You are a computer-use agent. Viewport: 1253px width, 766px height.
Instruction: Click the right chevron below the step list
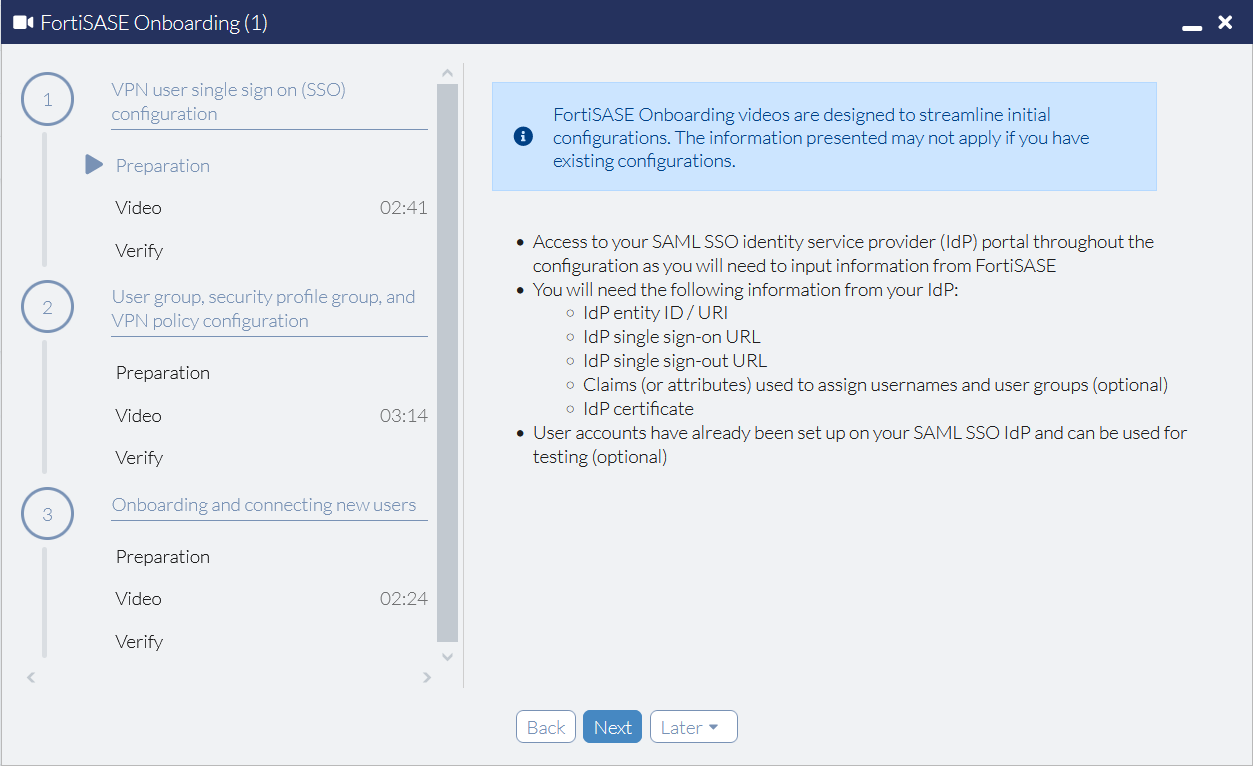point(427,677)
